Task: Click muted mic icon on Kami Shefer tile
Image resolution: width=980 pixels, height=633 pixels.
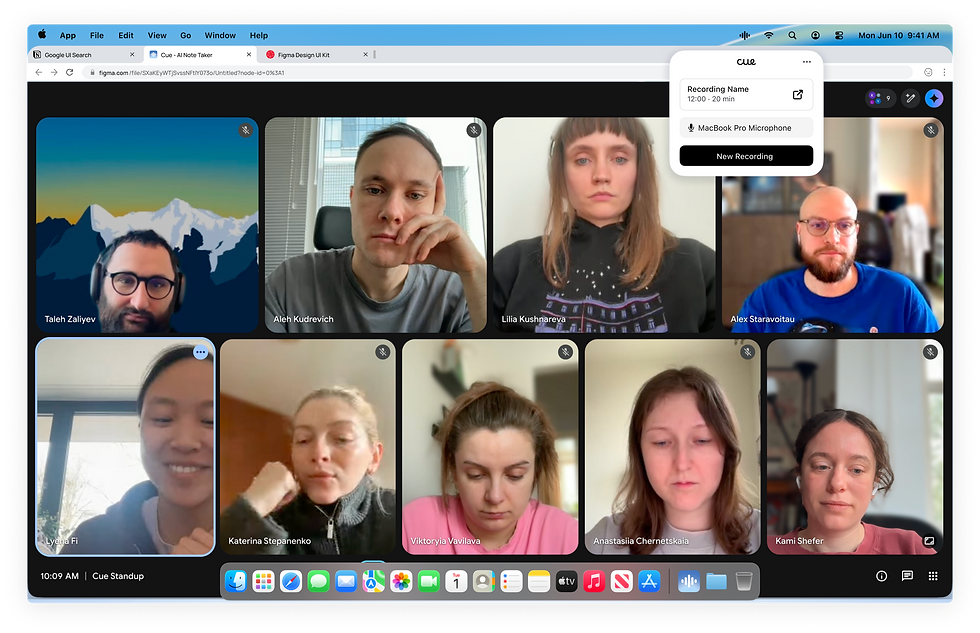Action: (x=930, y=352)
